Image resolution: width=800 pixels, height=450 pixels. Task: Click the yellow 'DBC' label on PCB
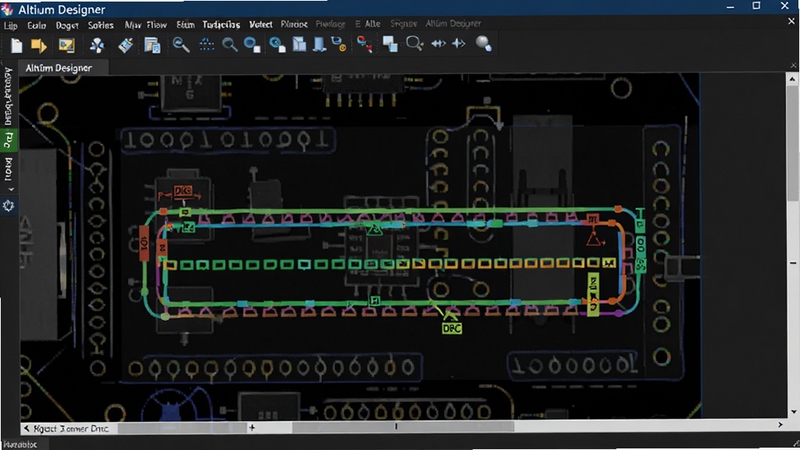452,328
